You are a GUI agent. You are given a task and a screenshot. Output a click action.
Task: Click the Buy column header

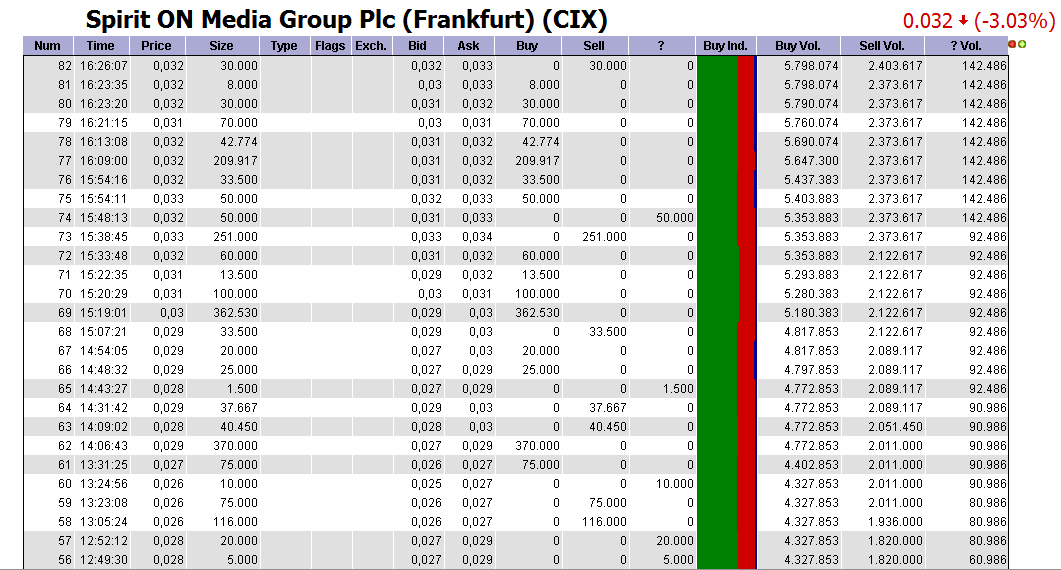coord(527,46)
